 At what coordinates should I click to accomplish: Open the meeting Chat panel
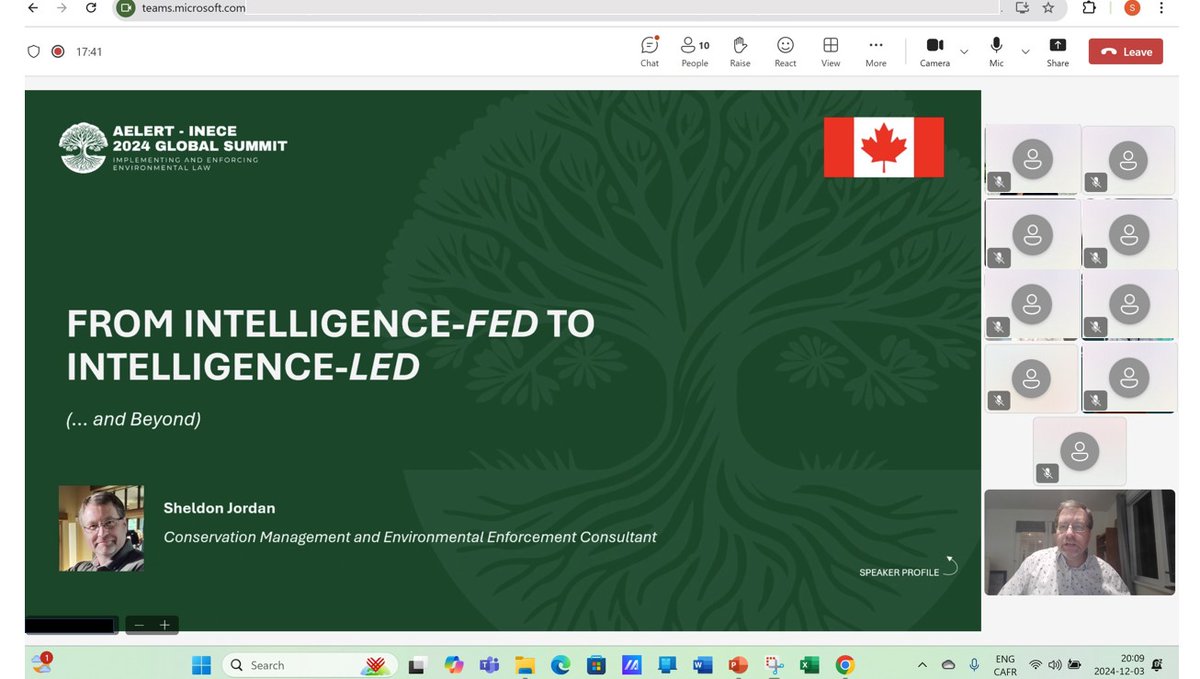coord(649,51)
